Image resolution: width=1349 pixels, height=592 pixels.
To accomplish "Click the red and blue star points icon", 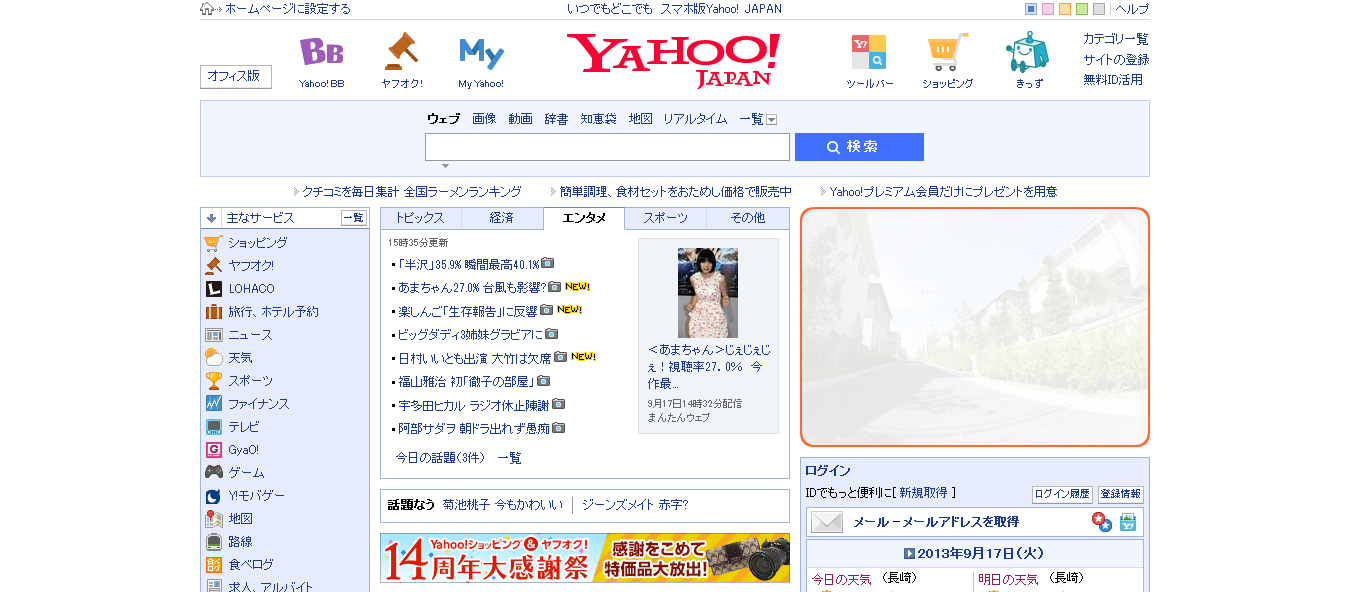I will (x=1101, y=522).
